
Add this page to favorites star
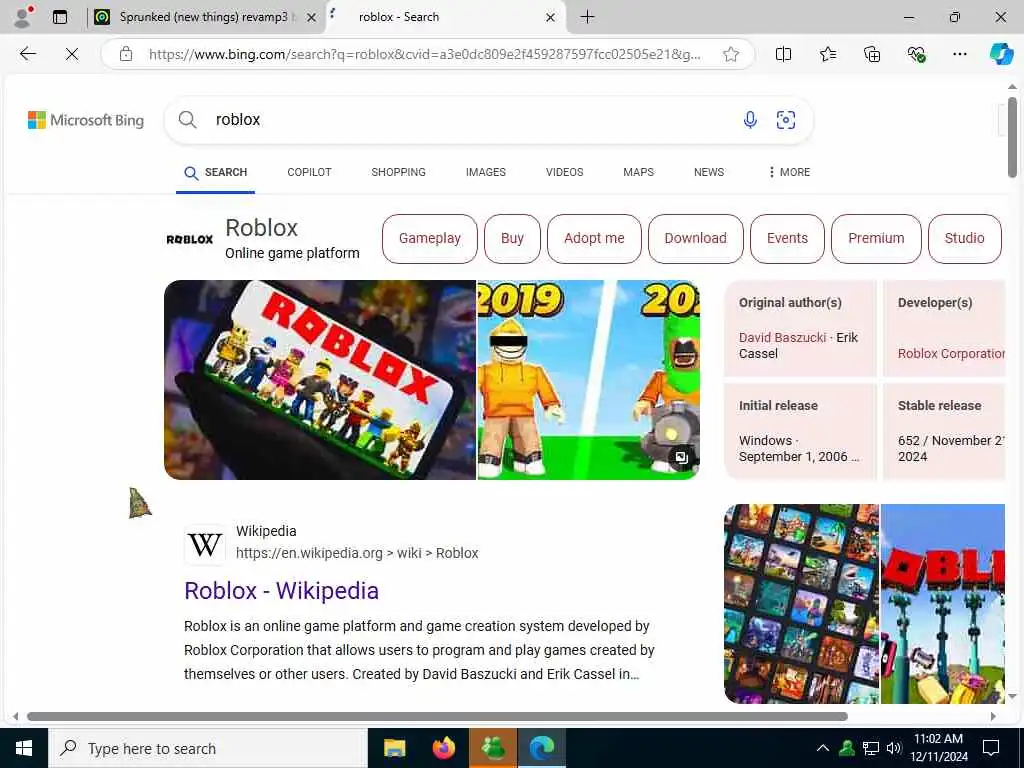pos(731,54)
